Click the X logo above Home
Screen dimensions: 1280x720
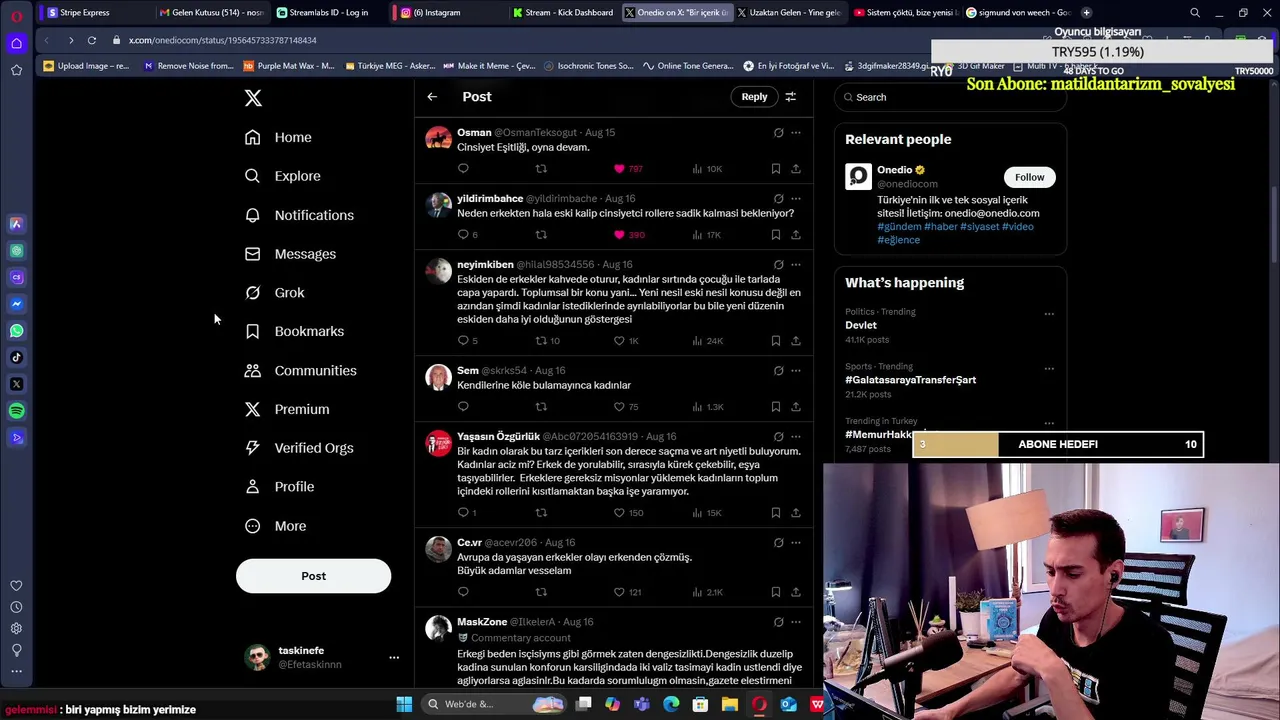(x=253, y=98)
